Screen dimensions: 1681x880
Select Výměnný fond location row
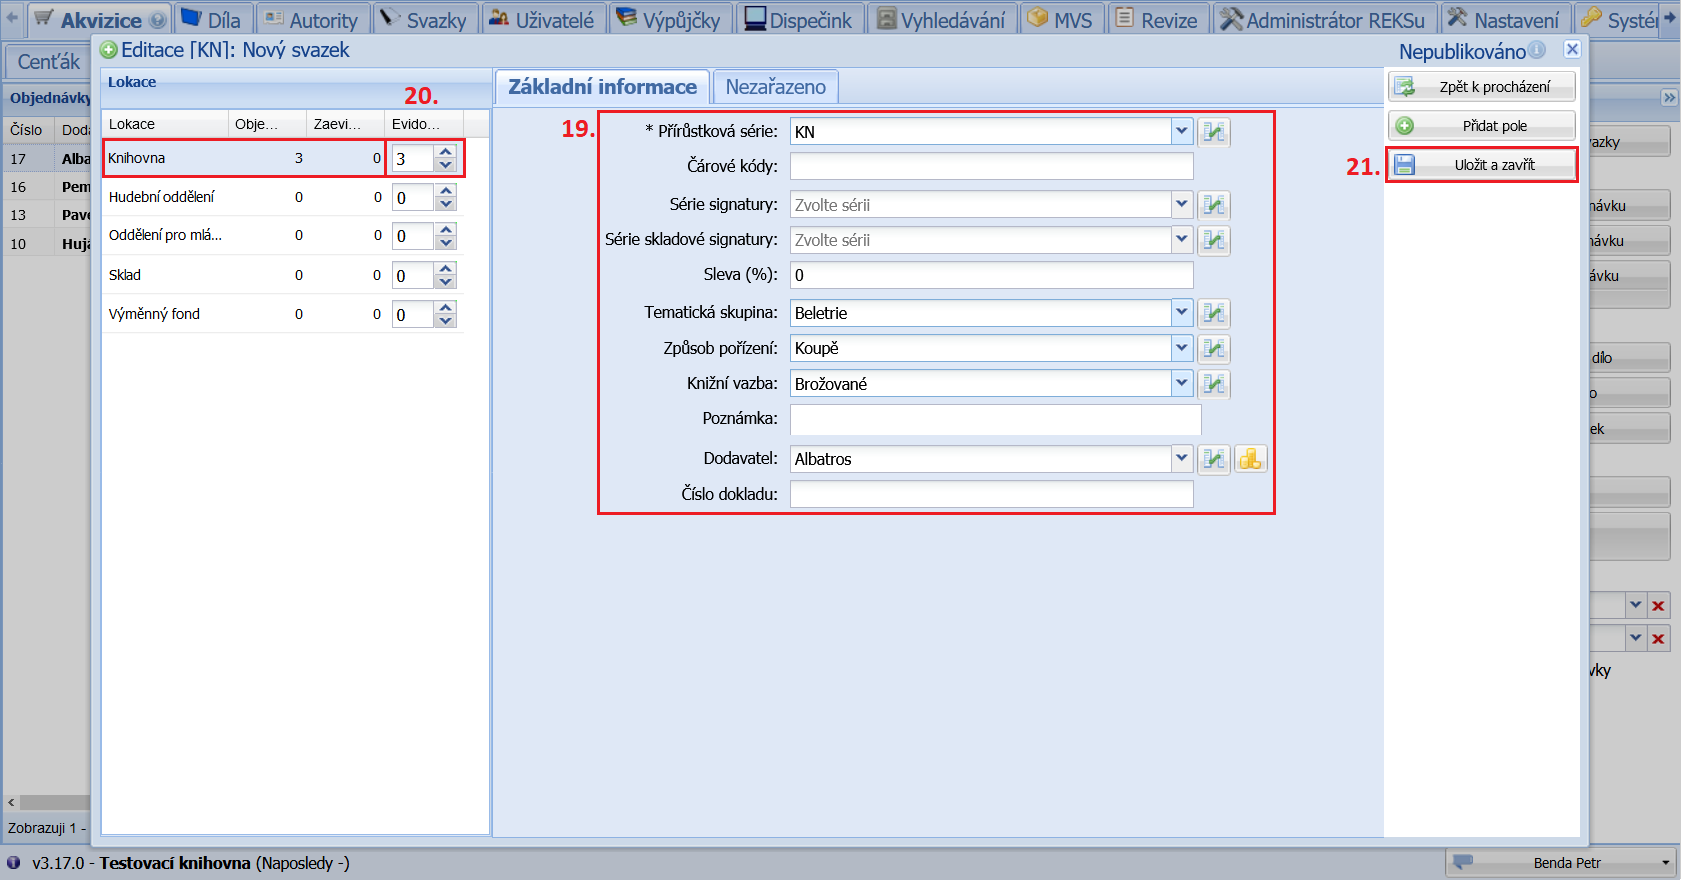click(x=282, y=314)
